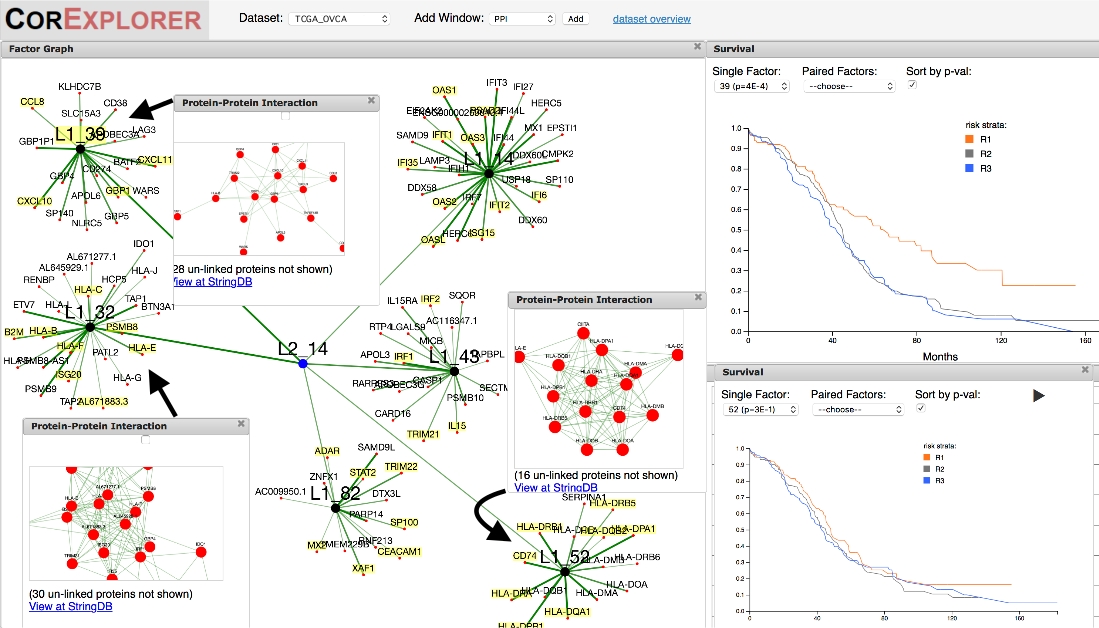The width and height of the screenshot is (1099, 628).
Task: Click the blue R3 swatch in lower Survival legend
Action: point(927,480)
